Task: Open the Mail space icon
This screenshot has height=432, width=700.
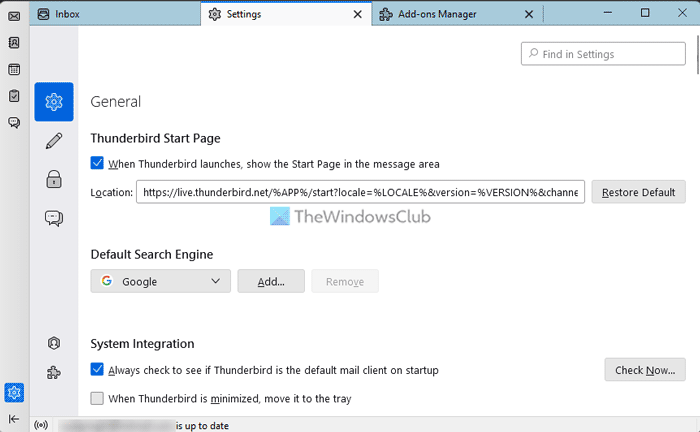Action: [14, 17]
